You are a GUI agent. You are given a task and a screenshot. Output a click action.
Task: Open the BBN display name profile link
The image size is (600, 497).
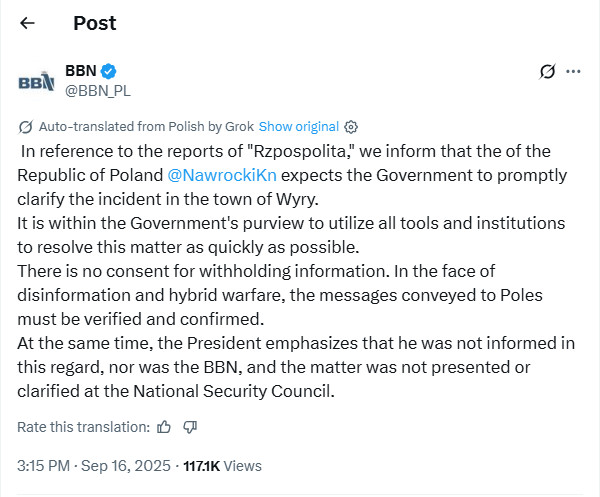[80, 71]
